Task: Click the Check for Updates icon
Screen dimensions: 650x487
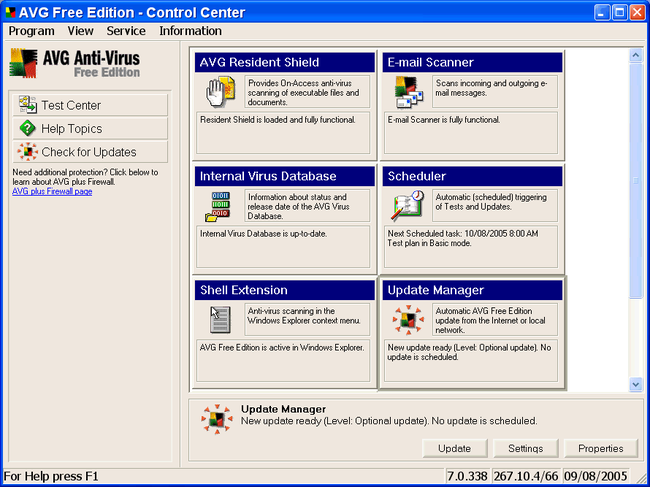Action: 28,152
